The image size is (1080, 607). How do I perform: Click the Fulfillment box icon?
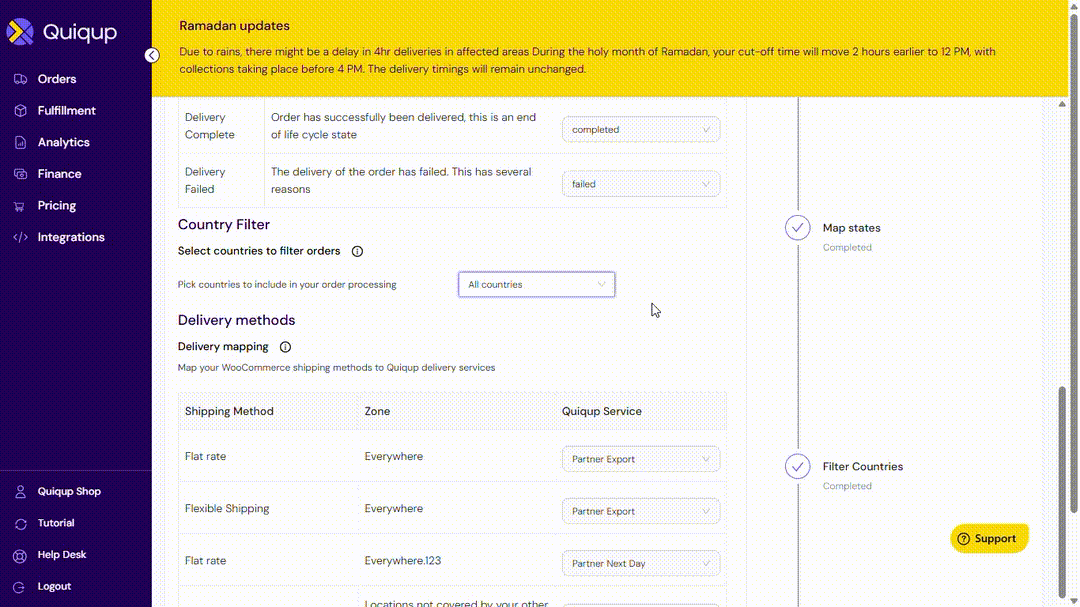20,111
